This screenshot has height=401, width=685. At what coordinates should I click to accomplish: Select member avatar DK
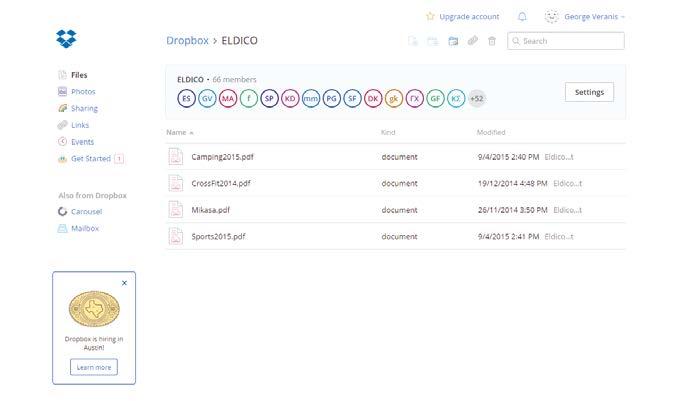[373, 98]
